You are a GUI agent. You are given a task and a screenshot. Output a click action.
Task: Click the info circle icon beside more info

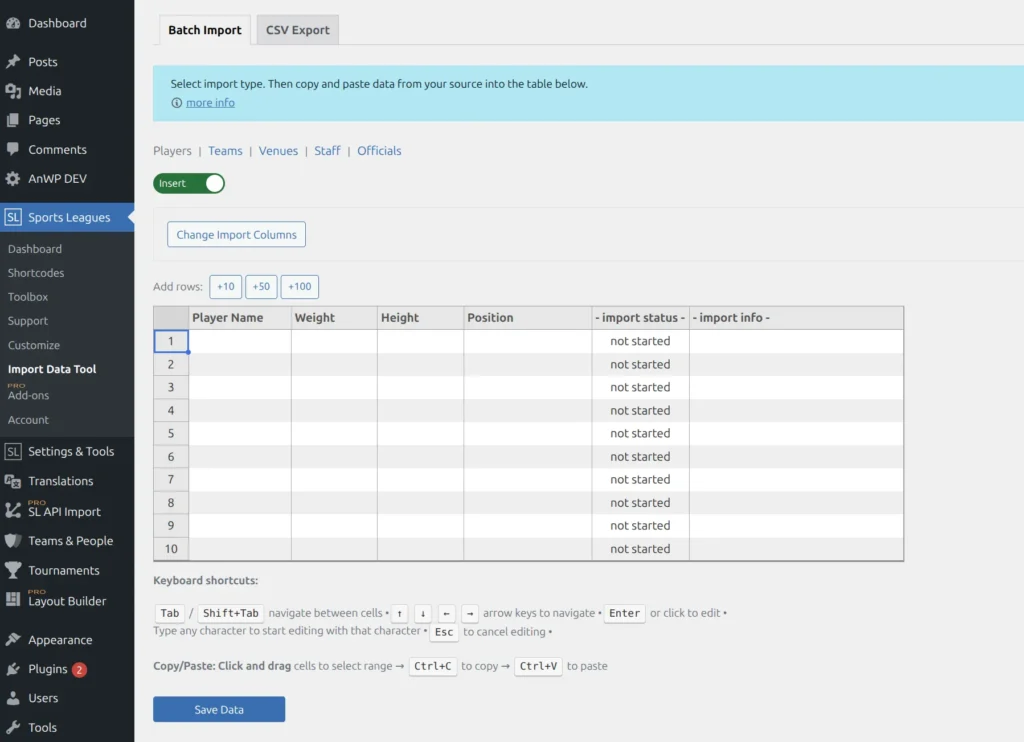176,103
